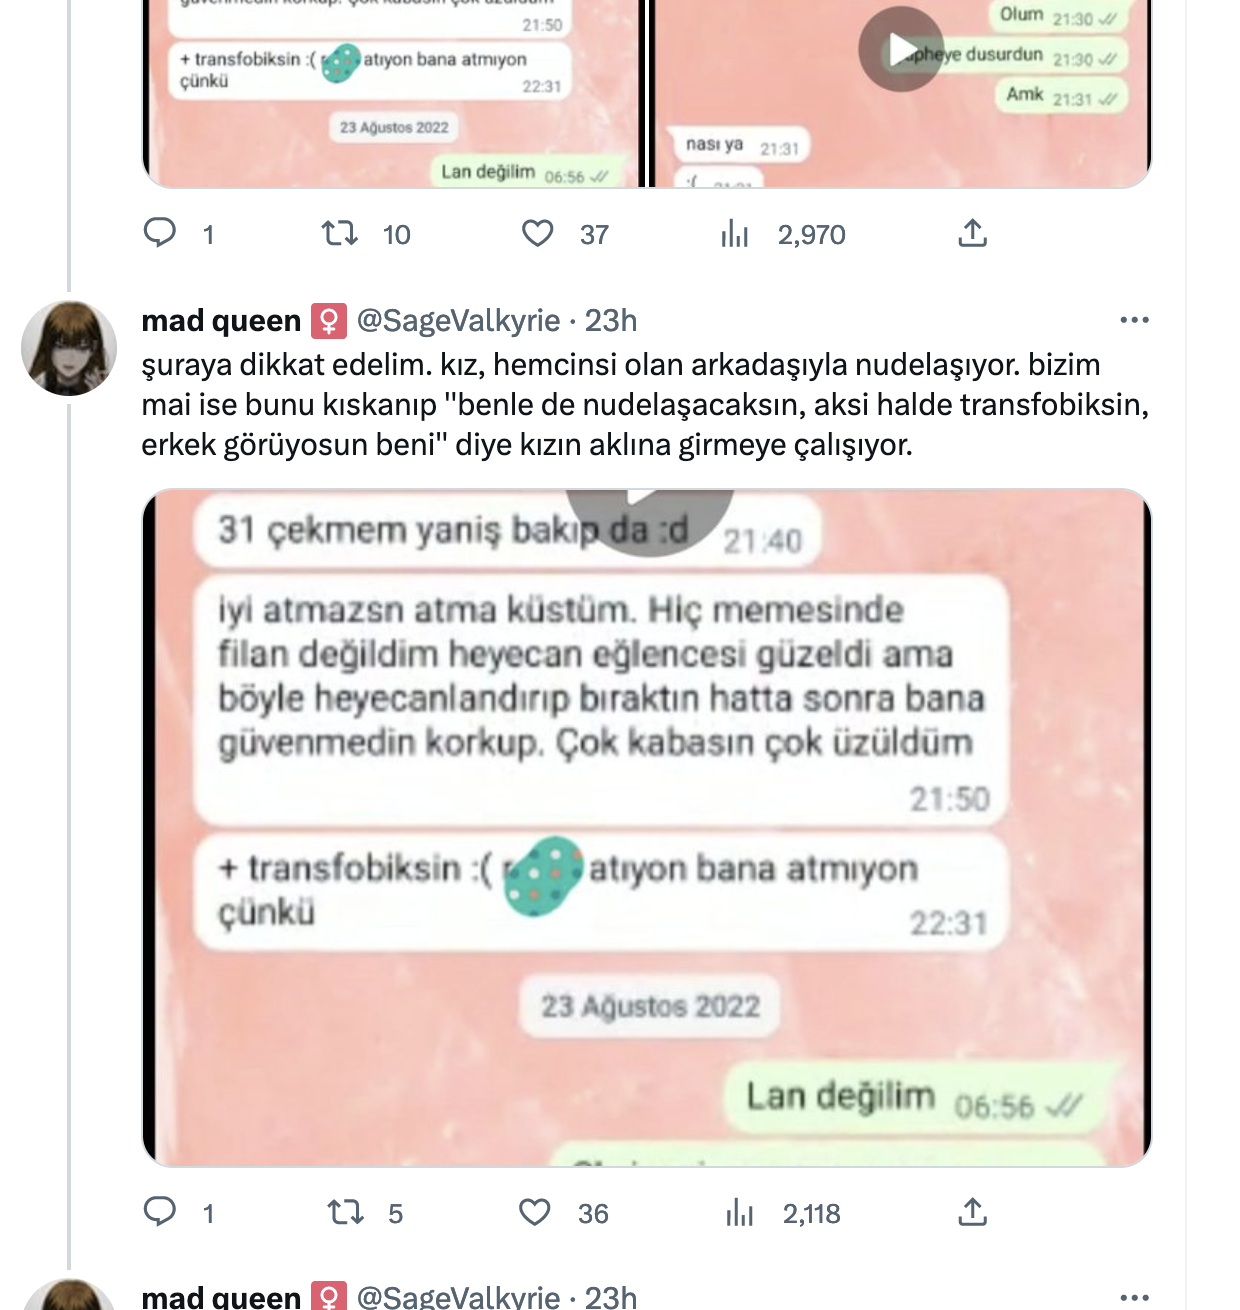Share the tweet with 37 likes
This screenshot has height=1310, width=1240.
(972, 234)
